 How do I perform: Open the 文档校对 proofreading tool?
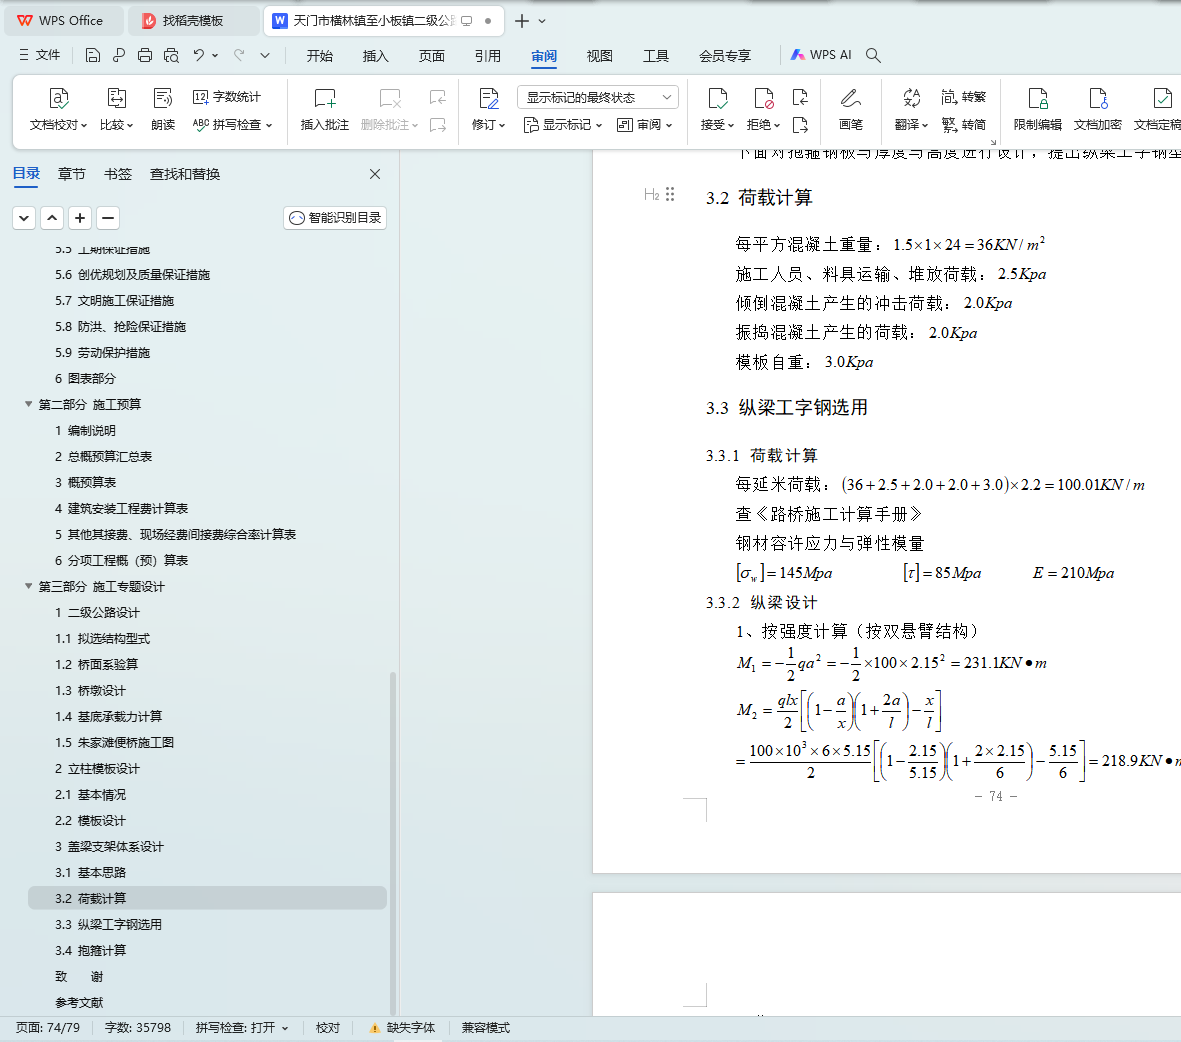(58, 109)
